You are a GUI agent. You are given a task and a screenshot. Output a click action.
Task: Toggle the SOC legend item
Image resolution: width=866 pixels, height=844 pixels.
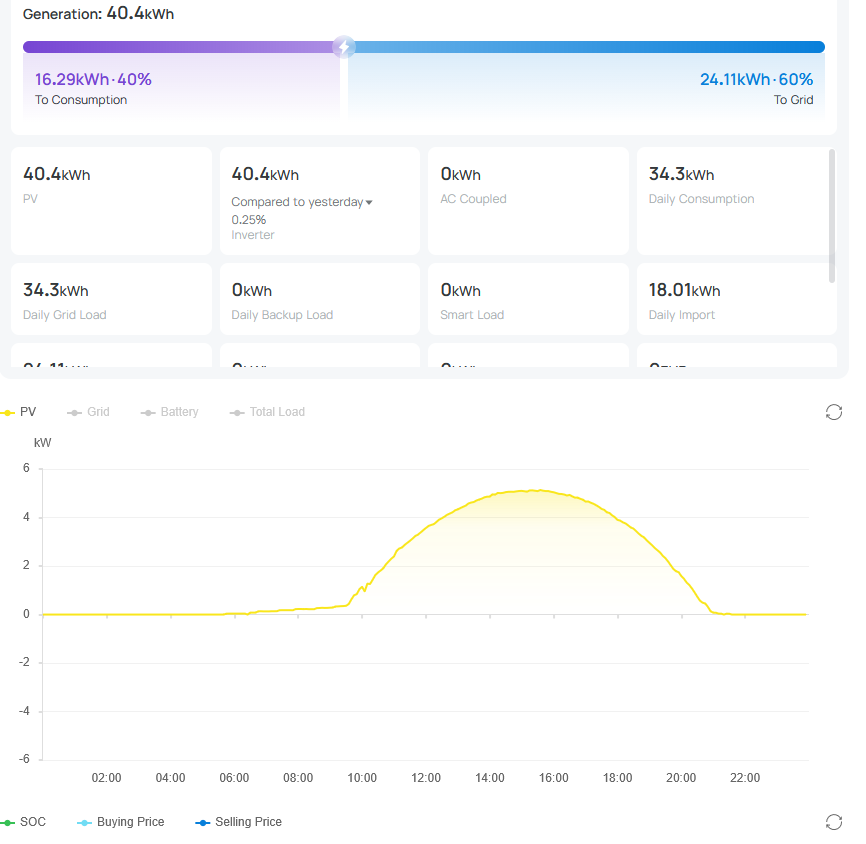24,822
